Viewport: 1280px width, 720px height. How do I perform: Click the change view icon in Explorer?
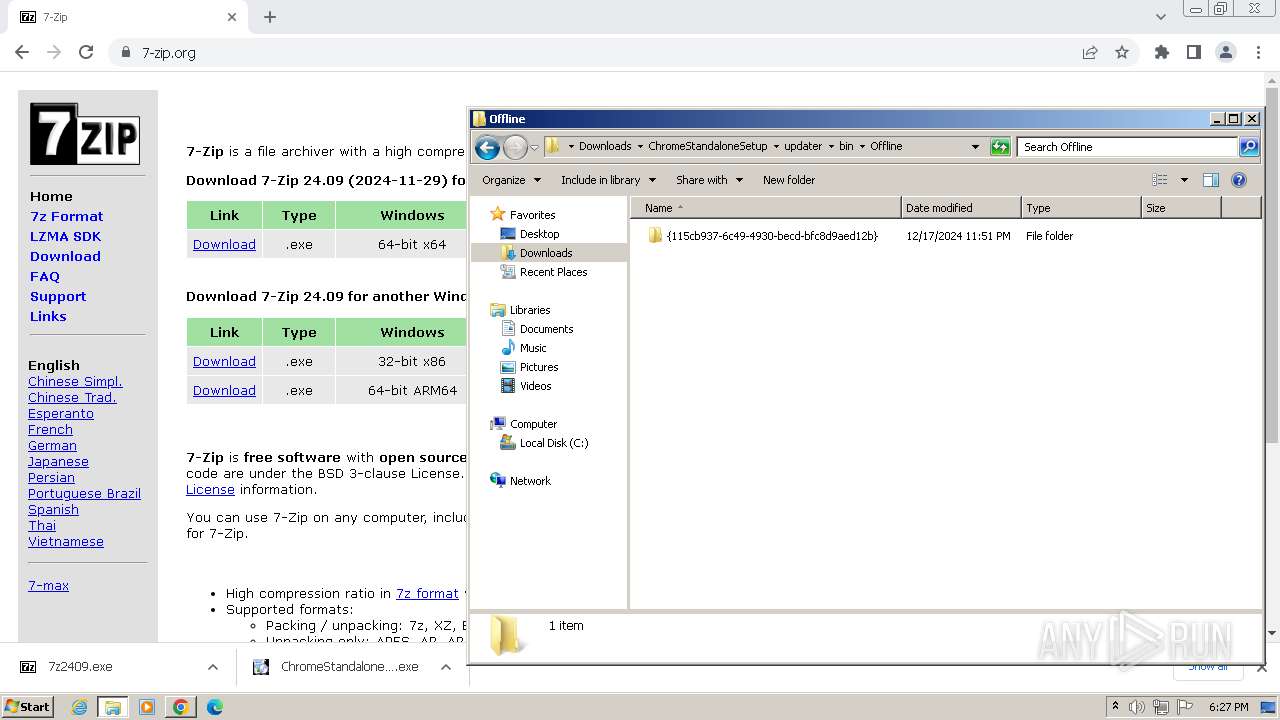click(1160, 180)
